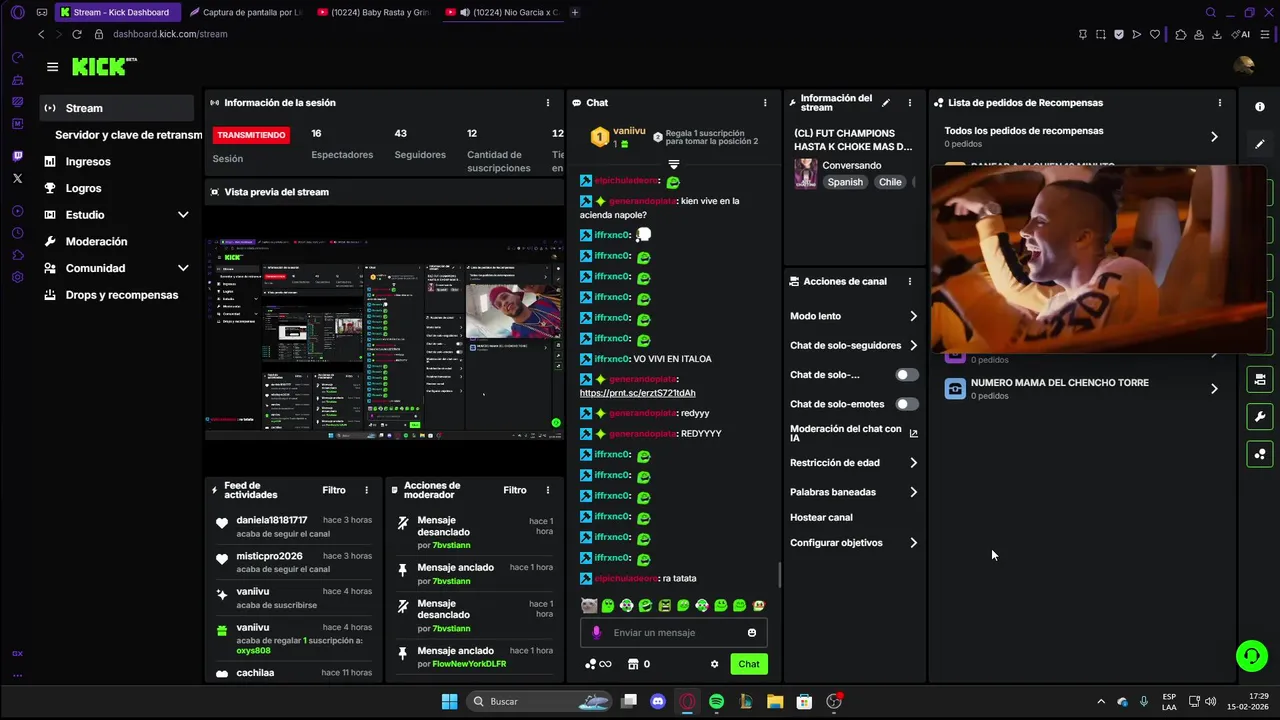1280x720 pixels.
Task: Click the wrench icon in right rail
Action: pyautogui.click(x=1260, y=417)
